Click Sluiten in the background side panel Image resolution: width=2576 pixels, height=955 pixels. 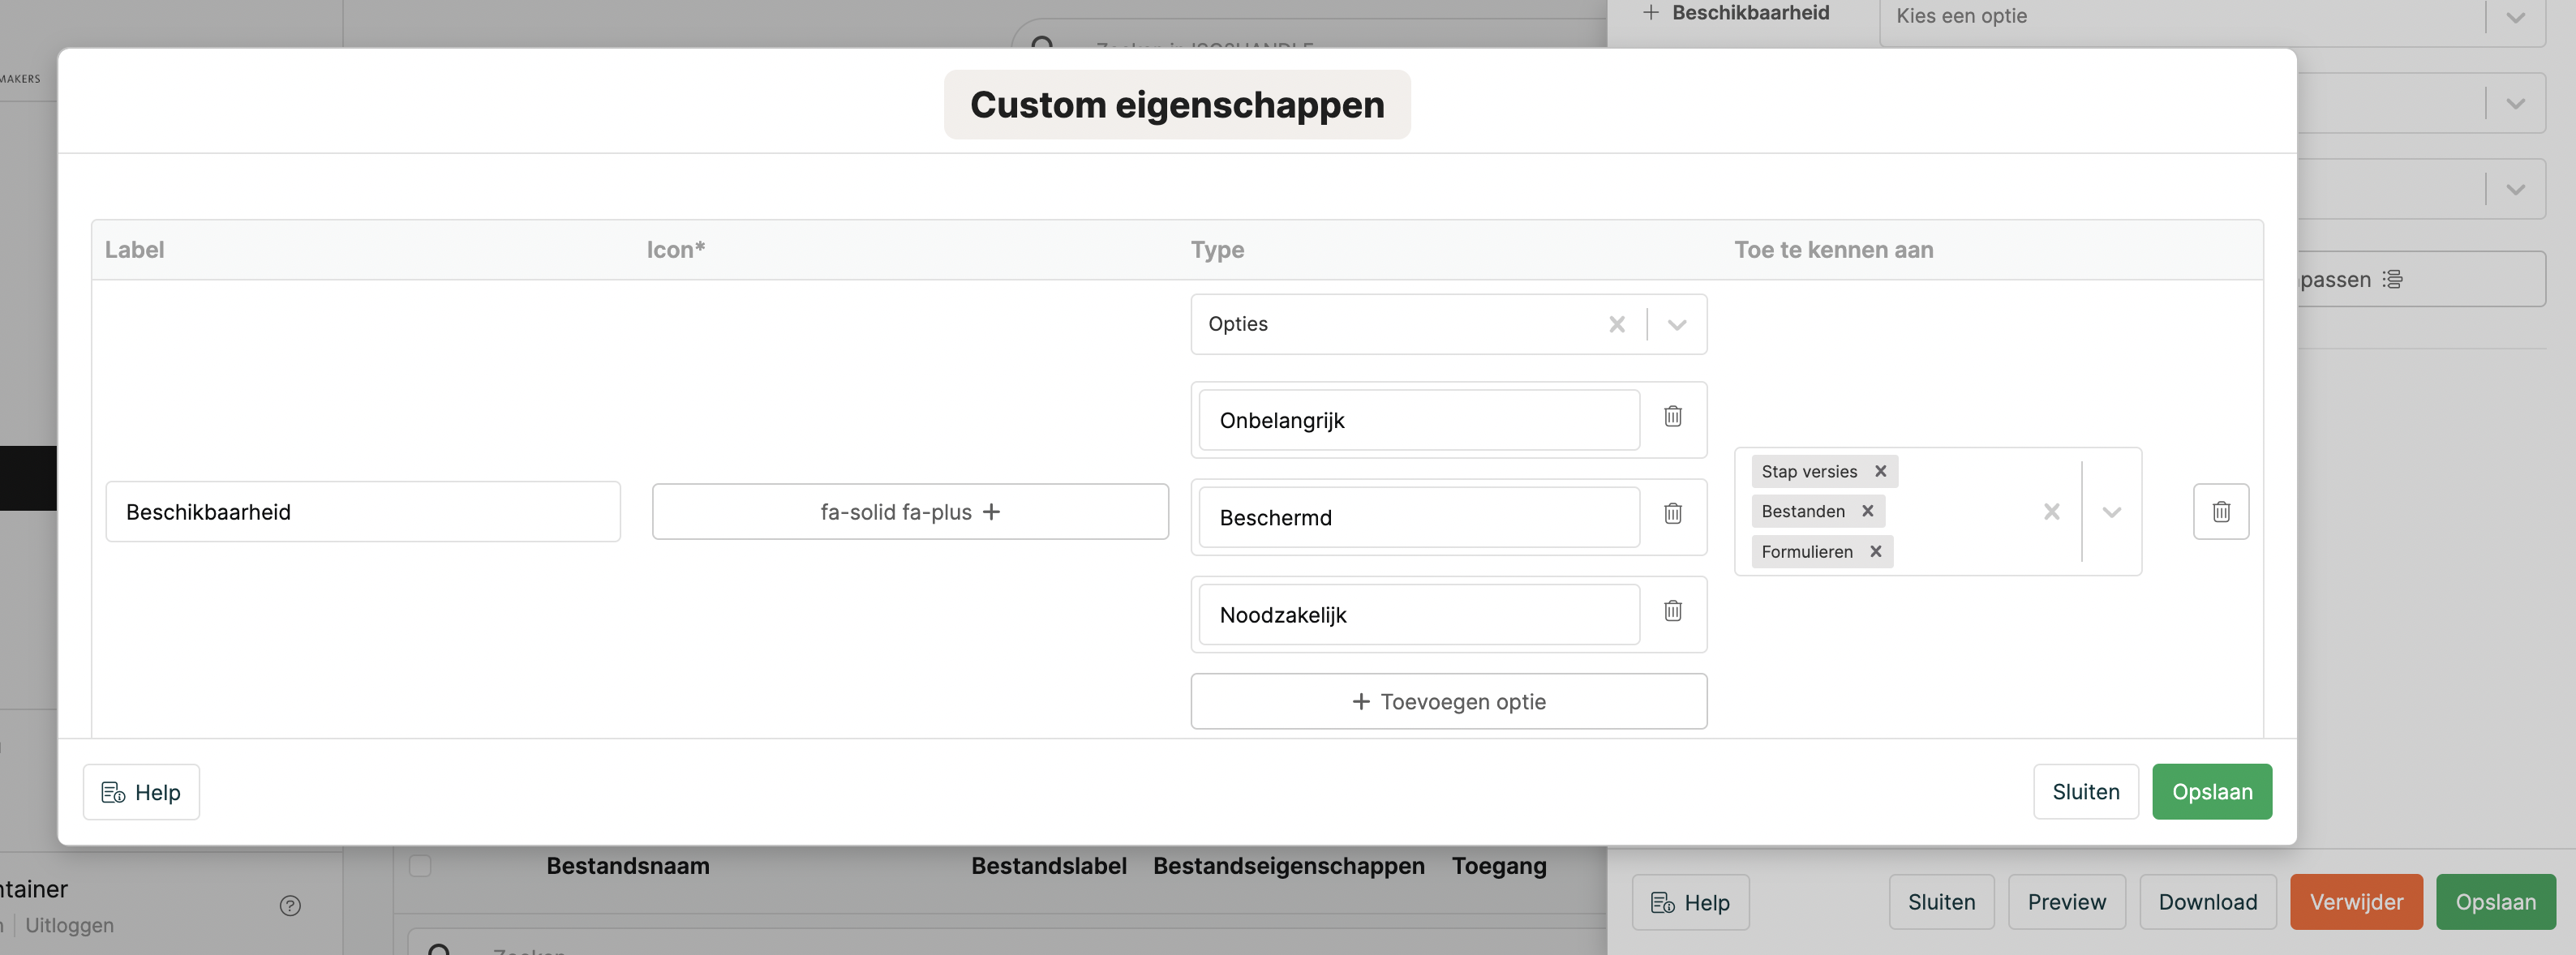coord(1941,902)
